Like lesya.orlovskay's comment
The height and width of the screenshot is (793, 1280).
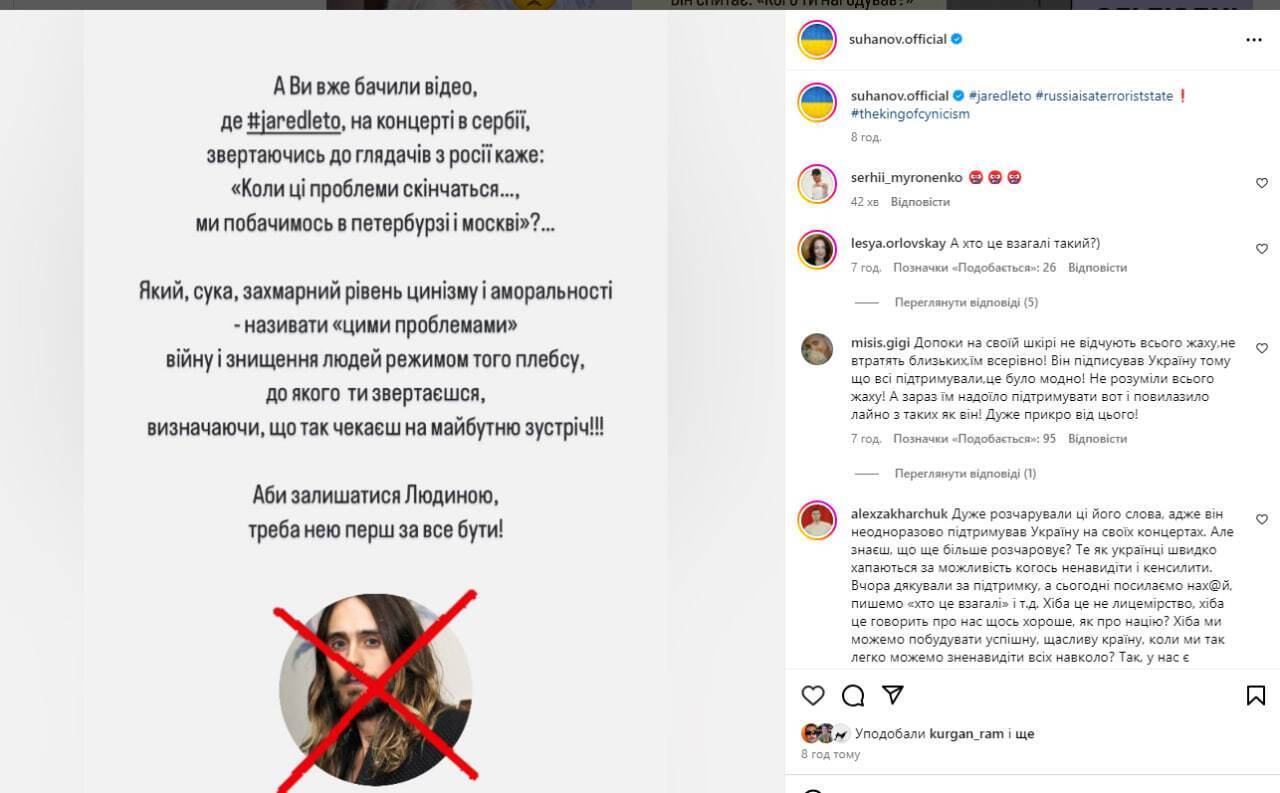1262,249
